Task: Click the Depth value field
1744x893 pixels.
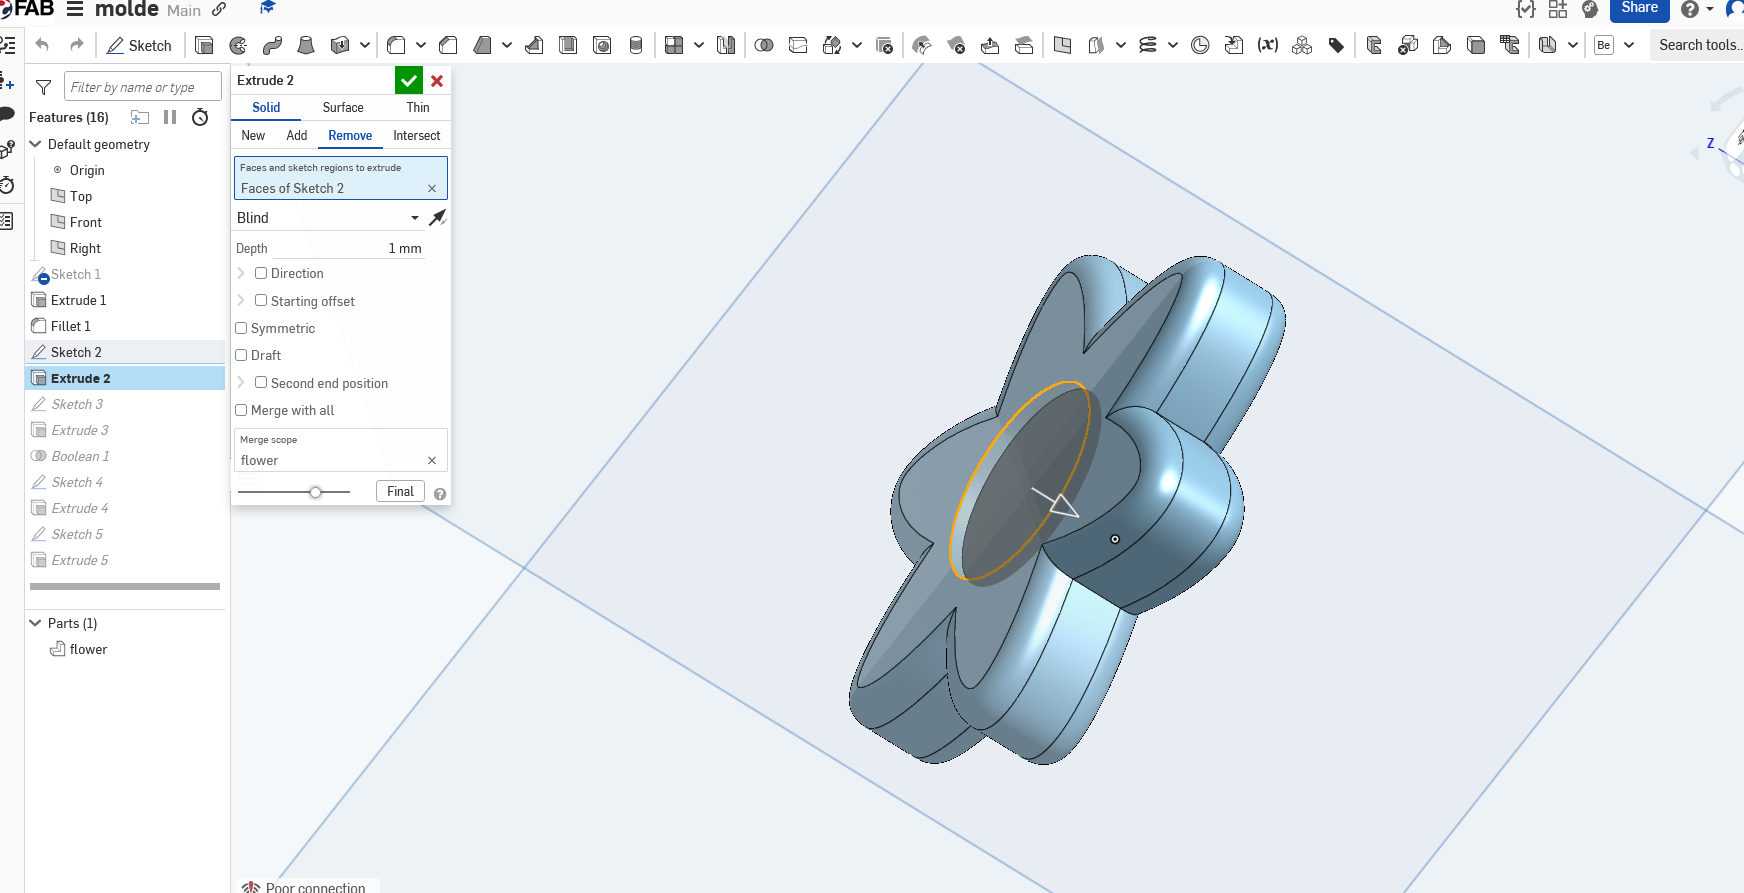Action: point(349,248)
